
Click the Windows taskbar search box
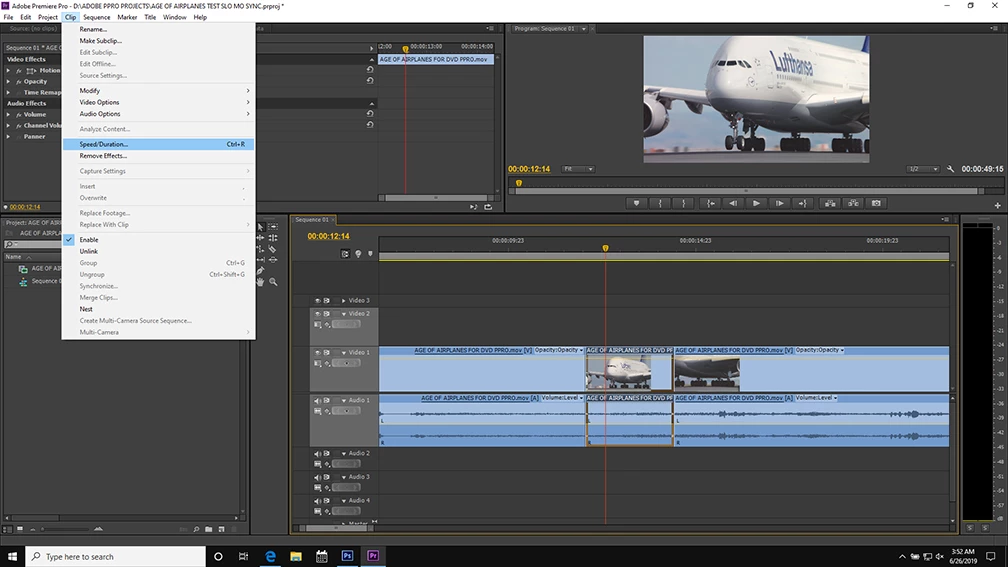tap(115, 556)
